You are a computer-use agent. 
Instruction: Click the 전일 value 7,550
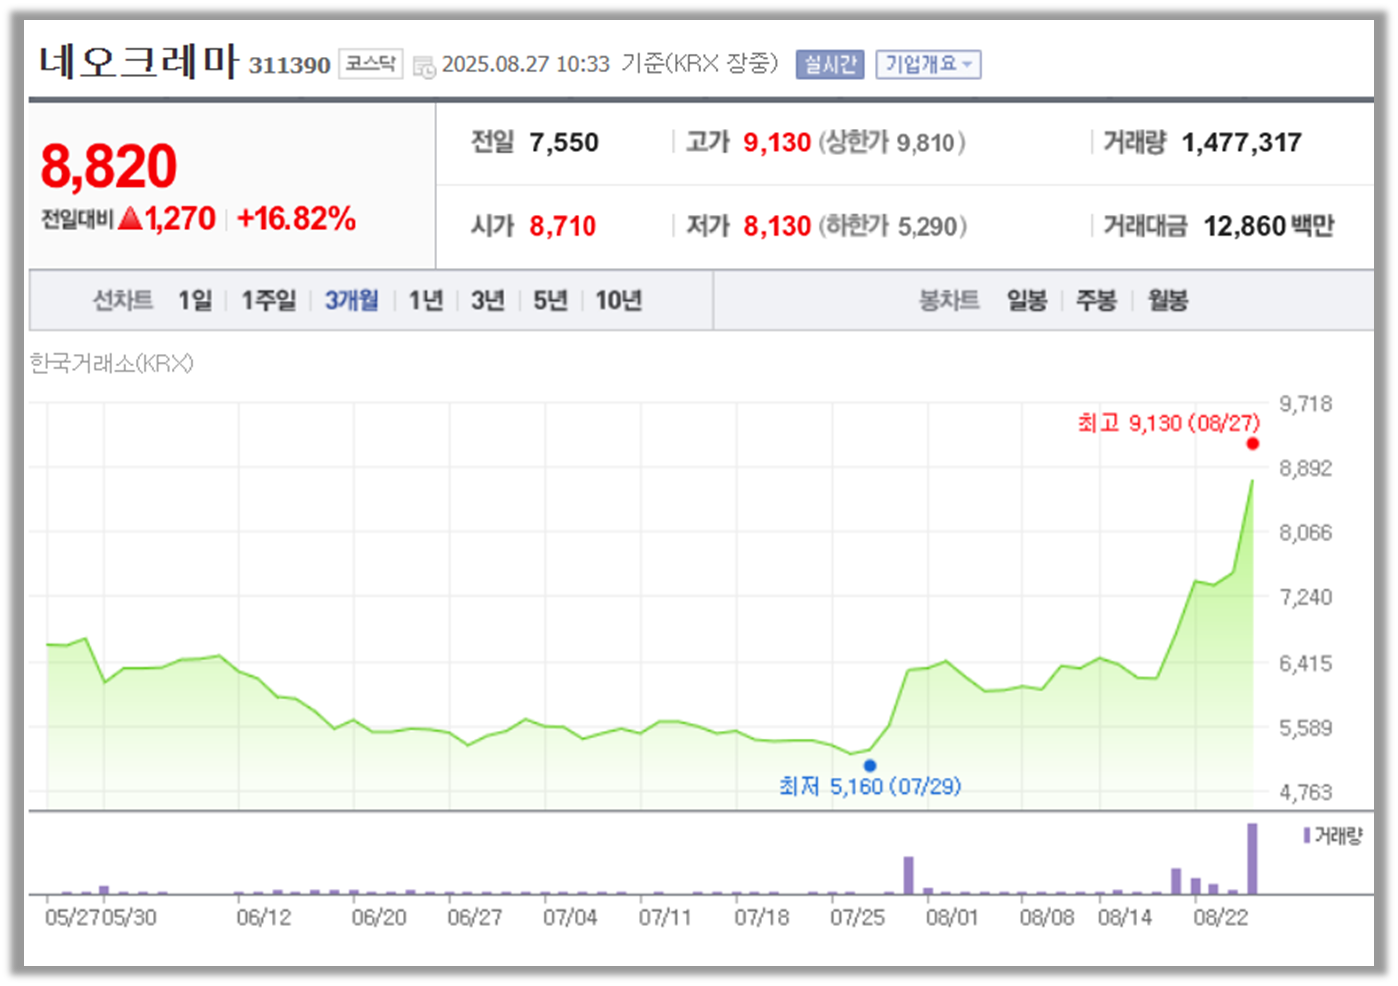click(564, 142)
